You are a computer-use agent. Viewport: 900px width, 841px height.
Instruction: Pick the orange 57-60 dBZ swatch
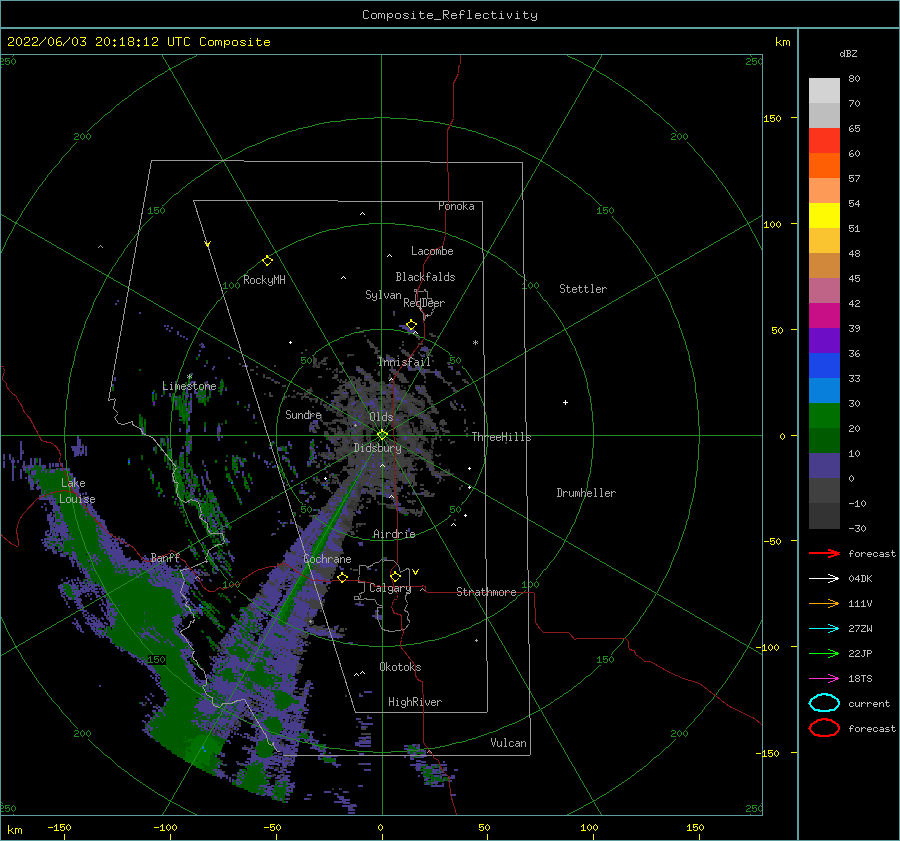[x=824, y=166]
